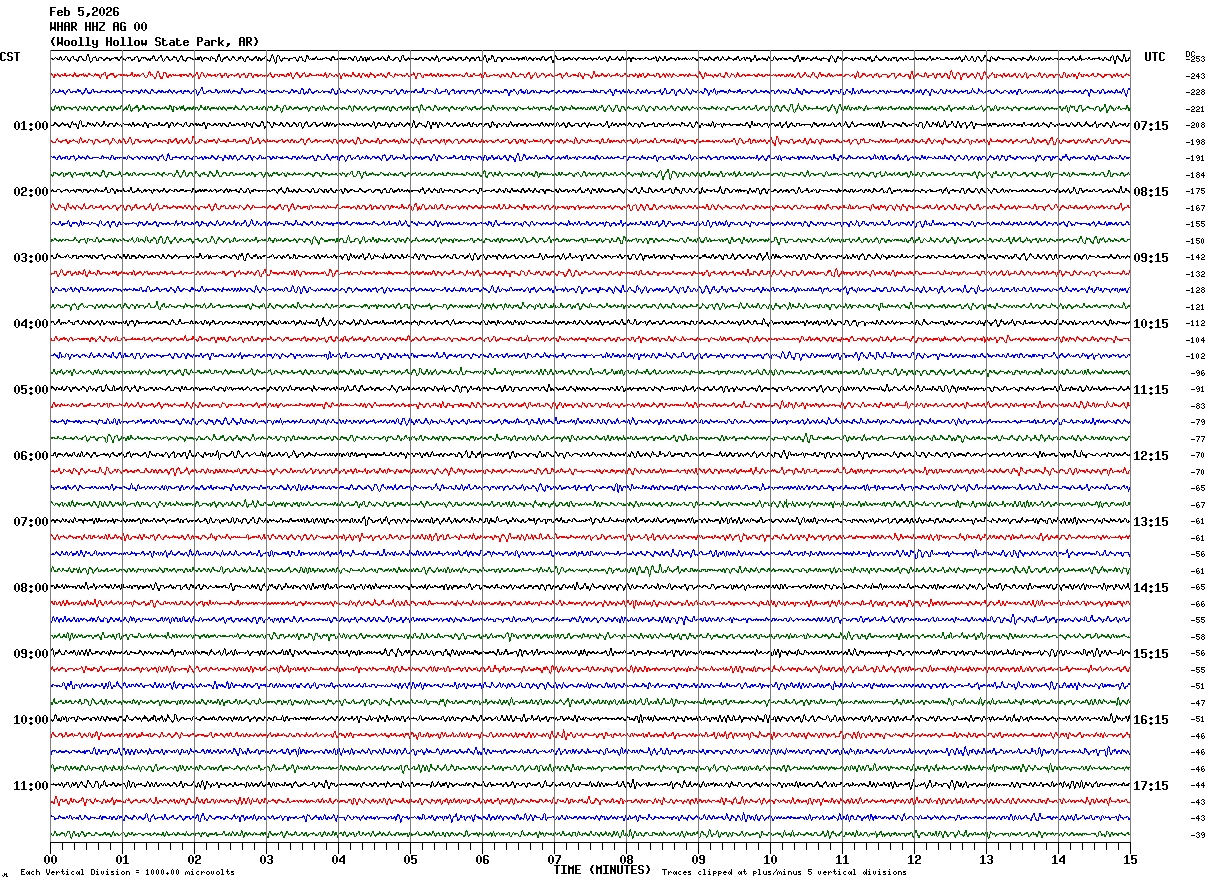
Task: Click the DC offset value -39
Action: [1197, 835]
